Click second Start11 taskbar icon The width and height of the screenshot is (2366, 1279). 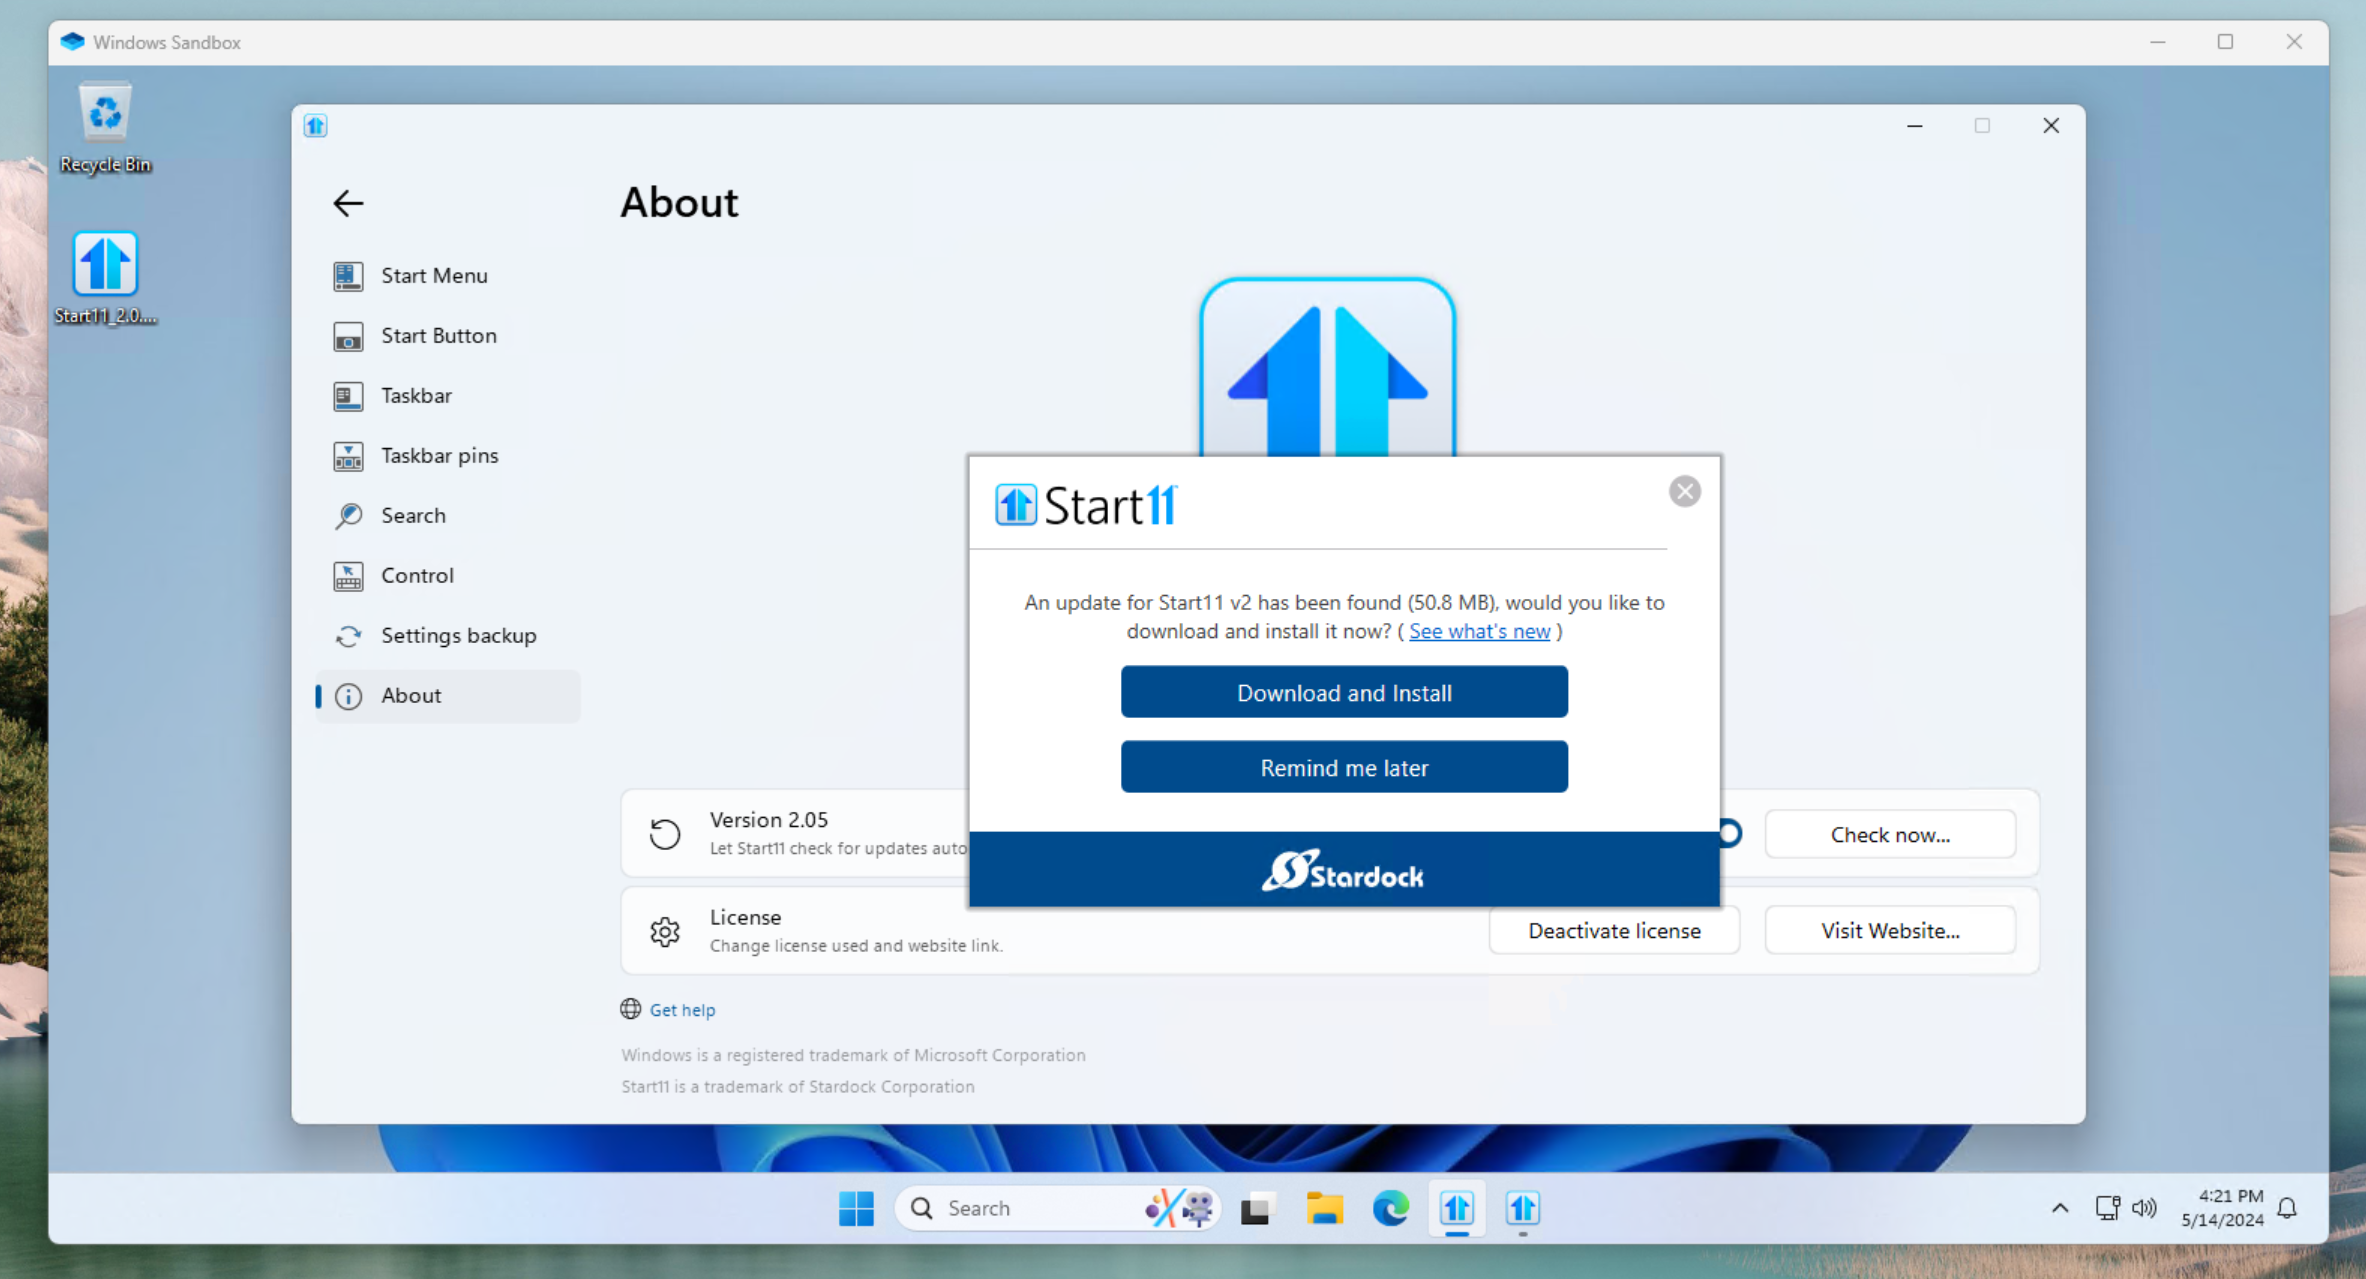click(x=1523, y=1208)
